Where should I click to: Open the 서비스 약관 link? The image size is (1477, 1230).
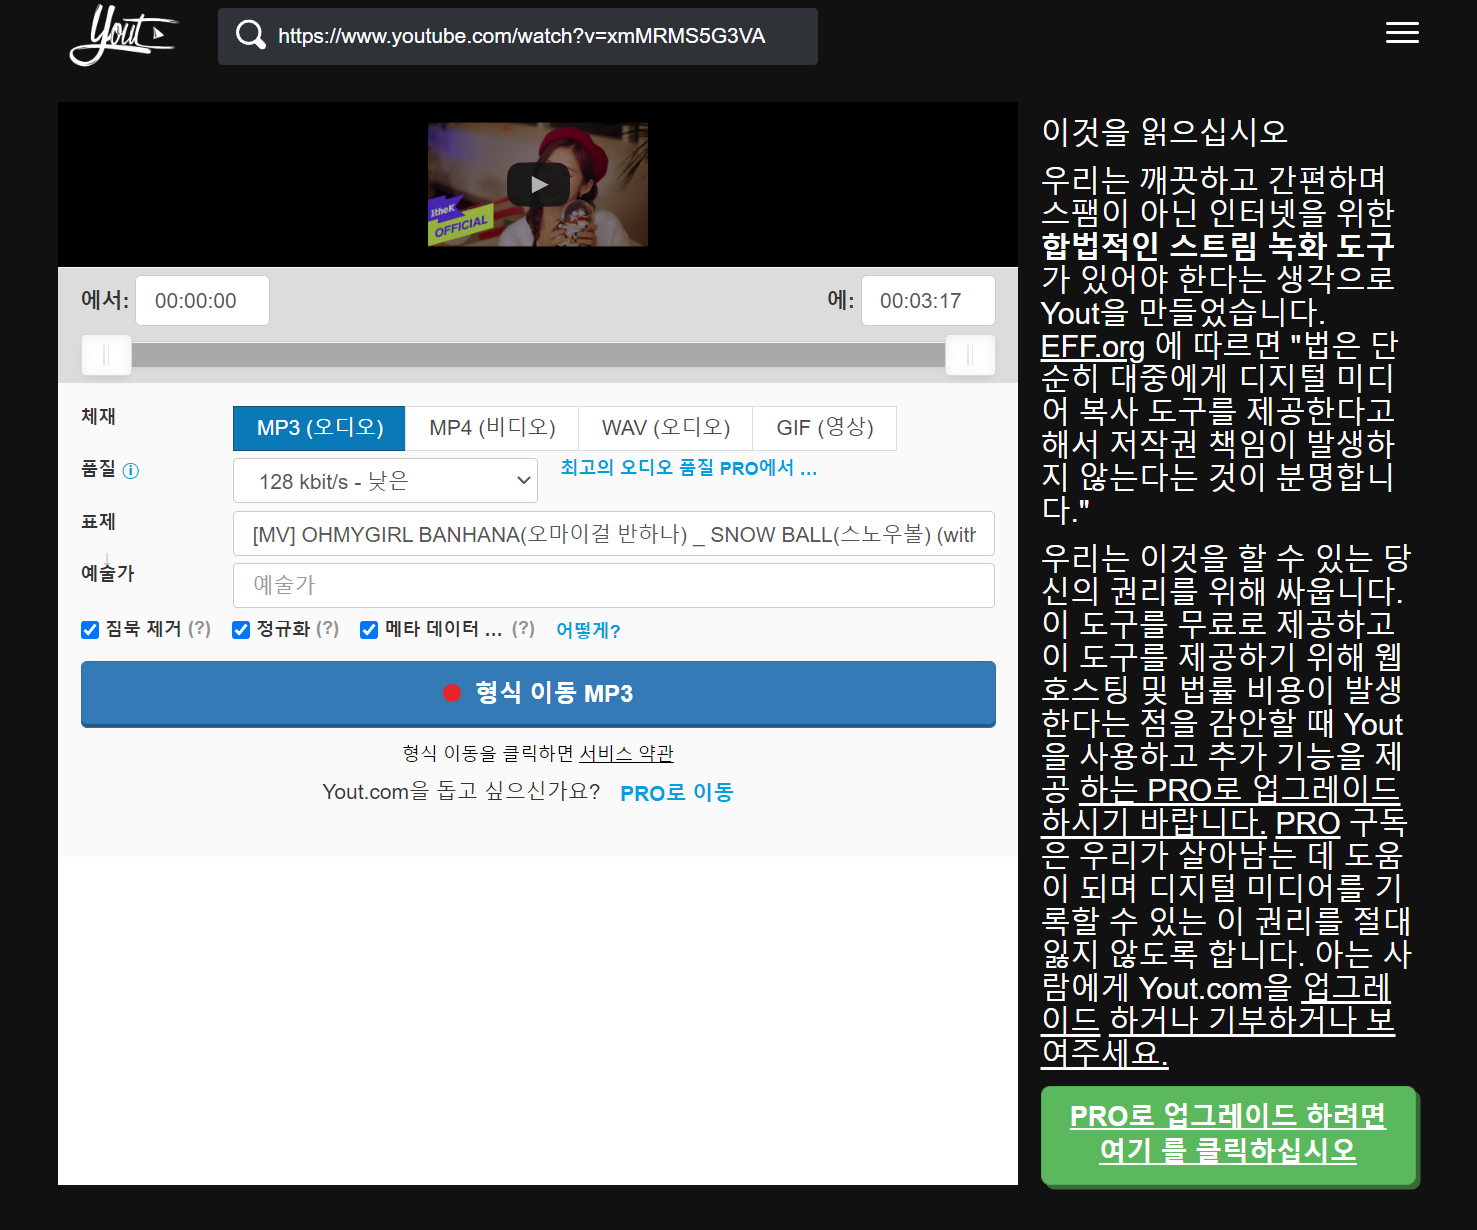click(x=627, y=753)
